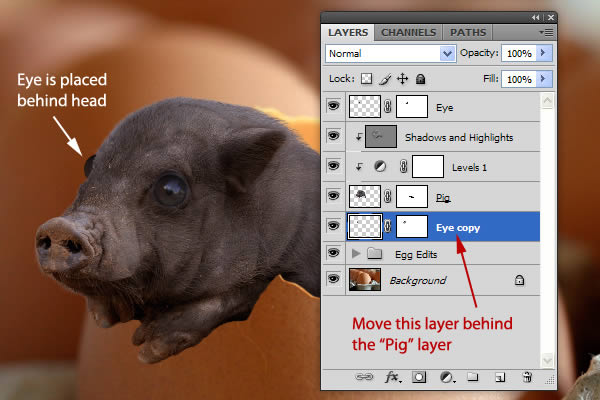The width and height of the screenshot is (600, 400).
Task: Click the 'Pig' layer name
Action: pos(443,198)
